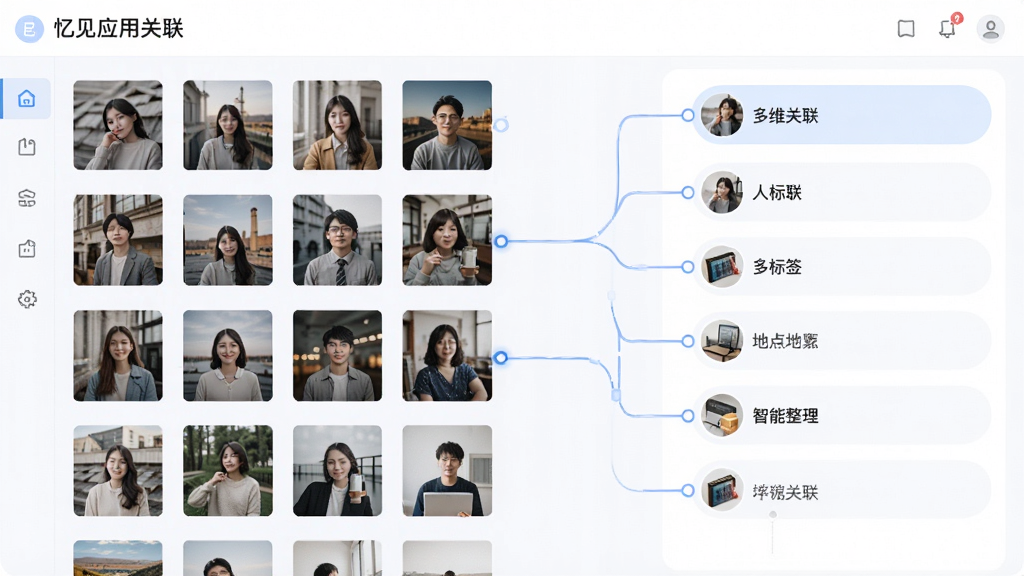Click the device icon in the bottom 关联 row
Screen dimensions: 1024x576
tap(722, 490)
